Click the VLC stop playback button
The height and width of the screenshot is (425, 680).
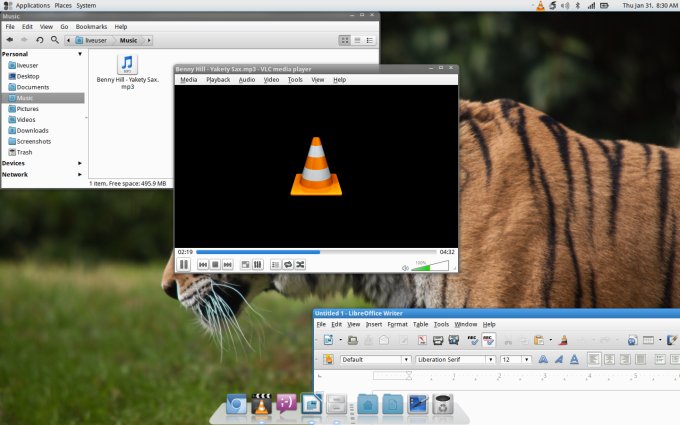pos(215,264)
